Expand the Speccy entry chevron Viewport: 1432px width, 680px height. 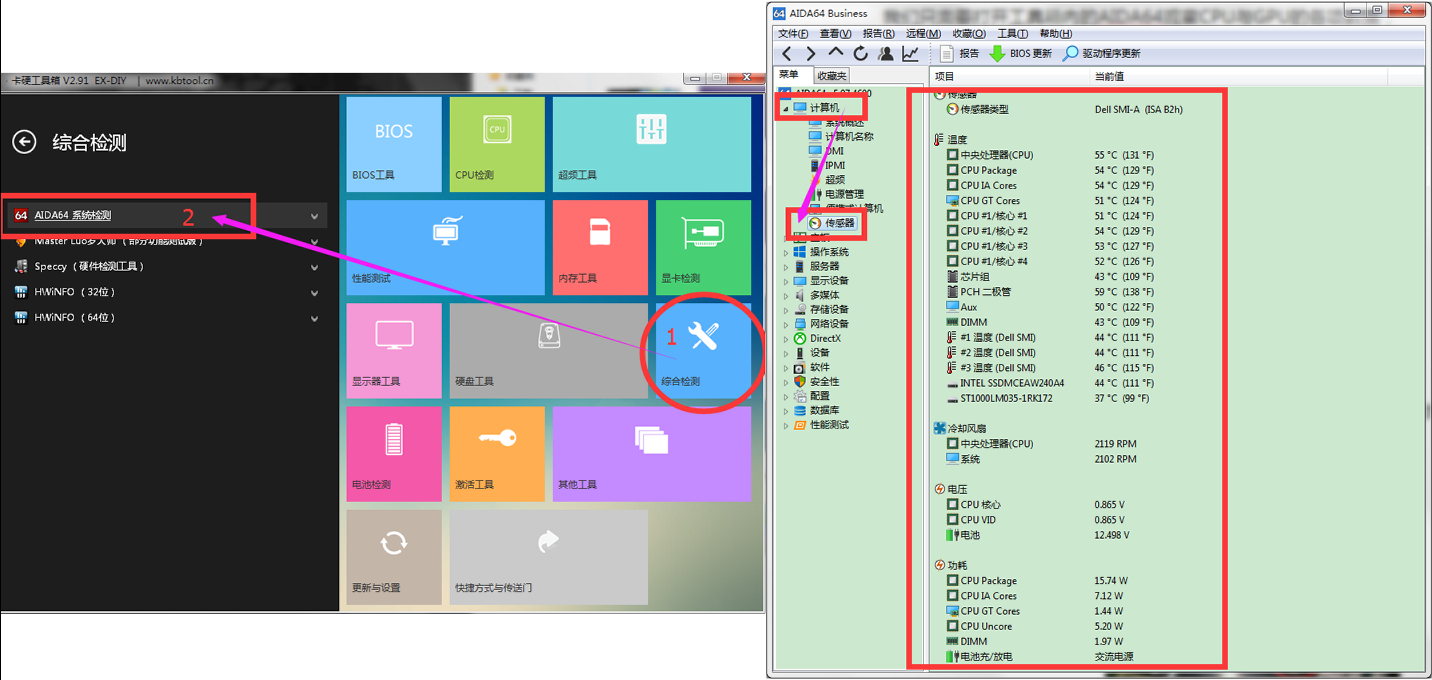315,267
